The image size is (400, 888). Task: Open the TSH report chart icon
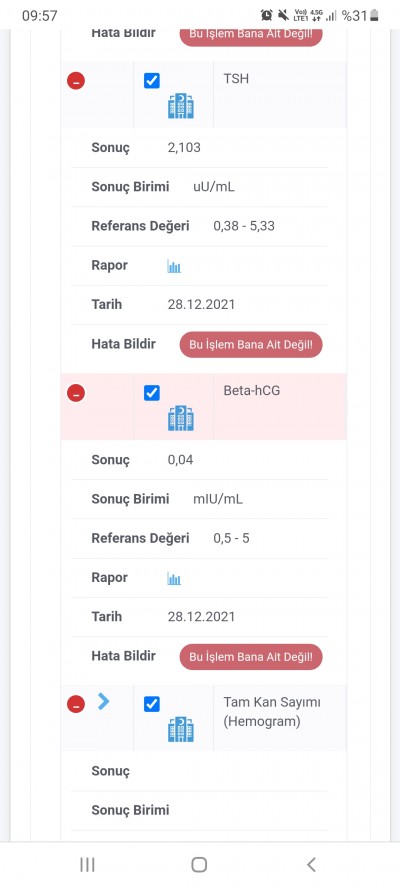point(174,266)
